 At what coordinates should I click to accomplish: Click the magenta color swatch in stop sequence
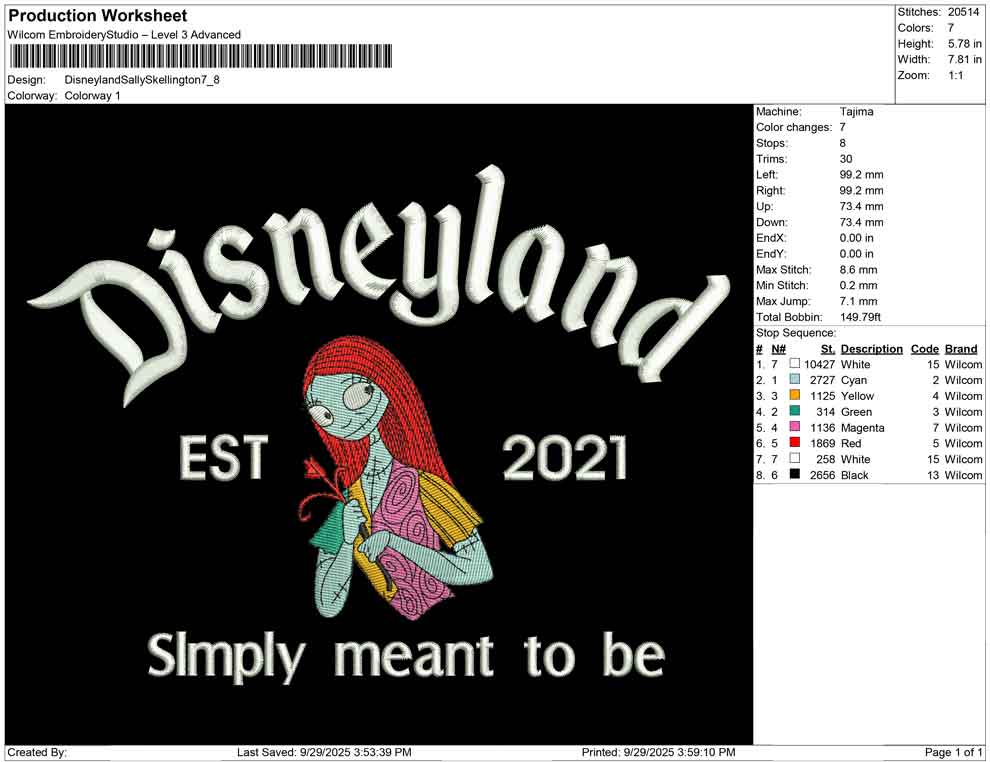click(x=794, y=427)
